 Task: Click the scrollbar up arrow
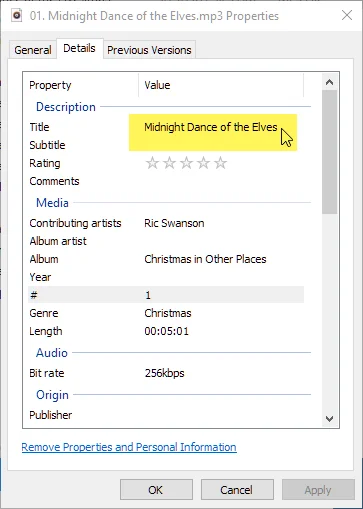[x=329, y=82]
